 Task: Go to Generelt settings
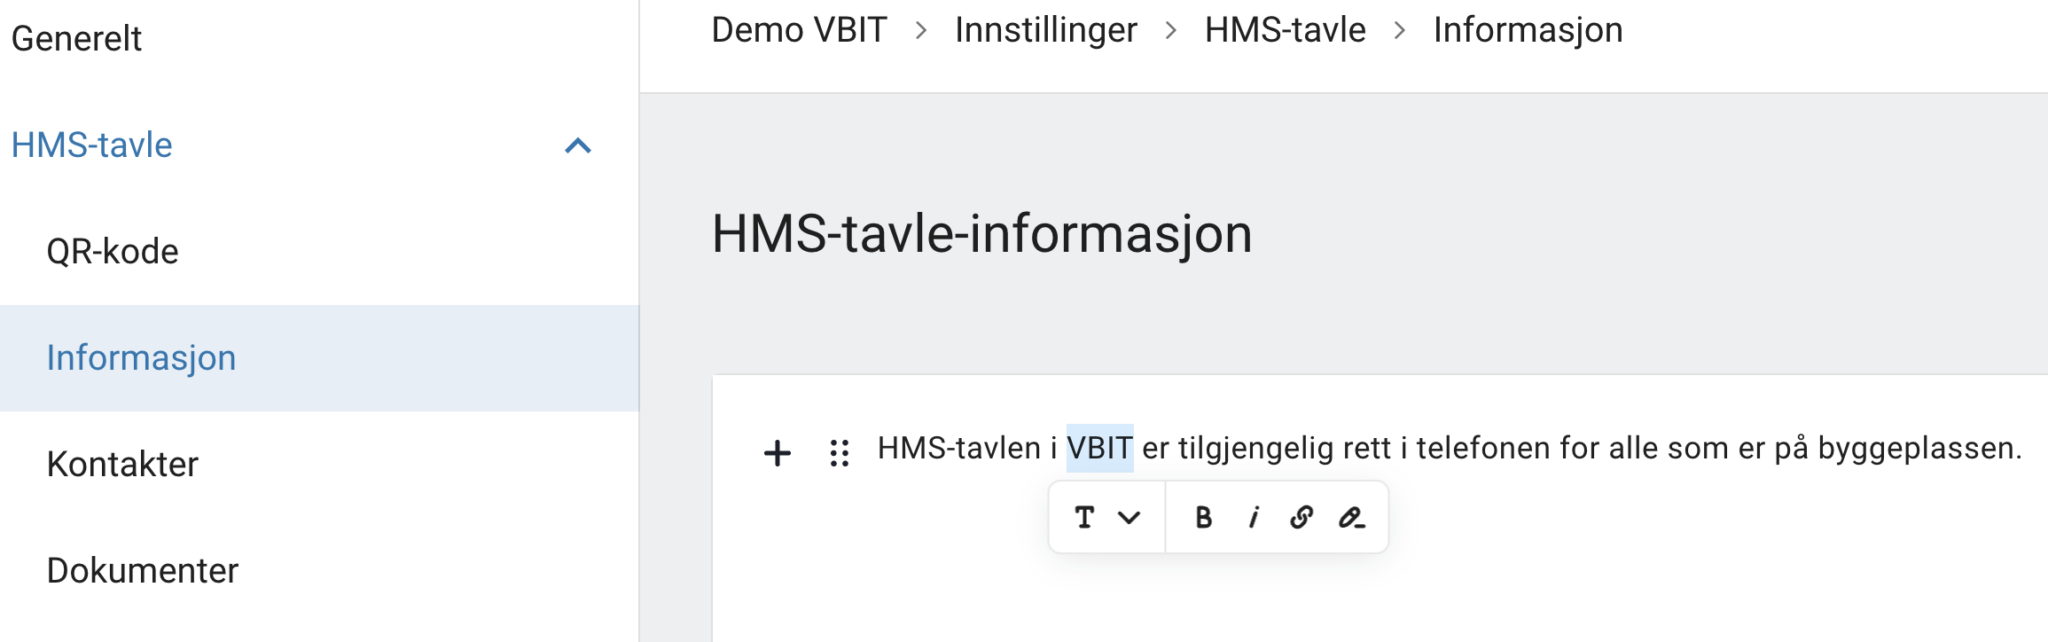(75, 38)
